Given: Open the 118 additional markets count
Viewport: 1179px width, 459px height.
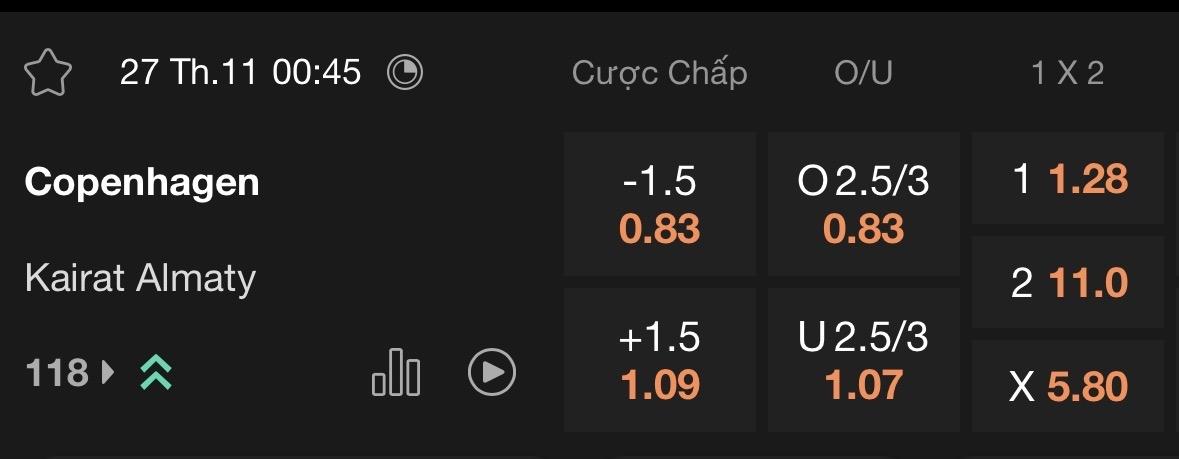Looking at the screenshot, I should click(x=56, y=373).
